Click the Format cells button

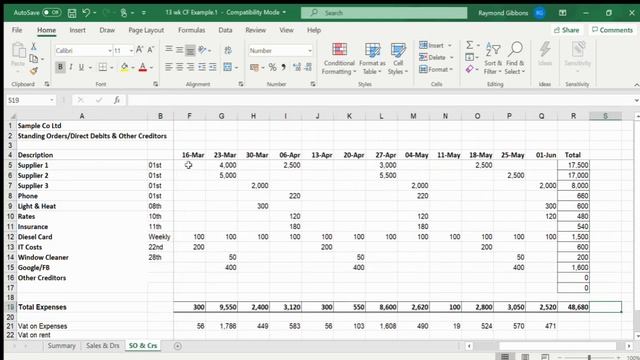tap(436, 69)
